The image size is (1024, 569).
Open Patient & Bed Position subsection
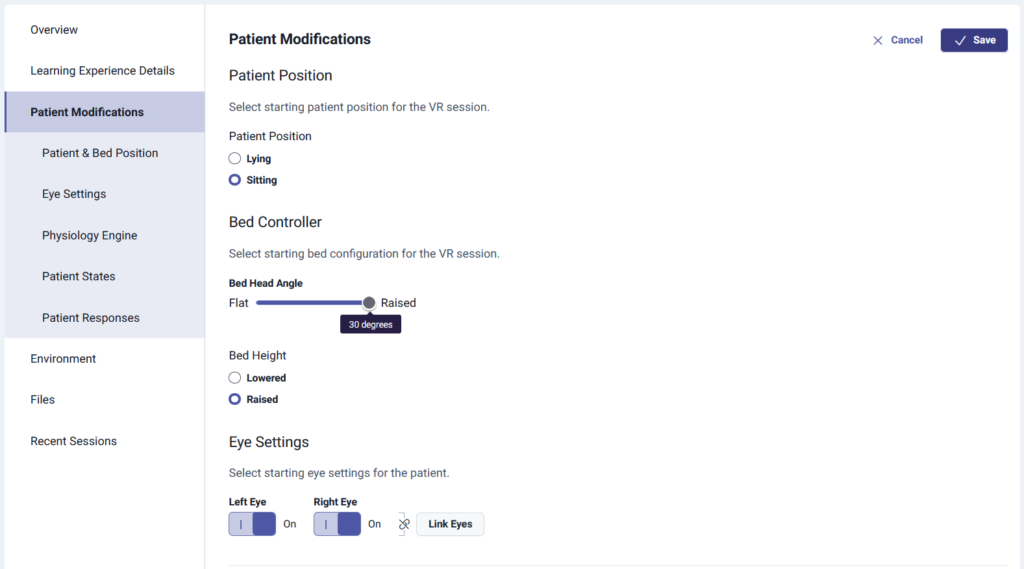(100, 153)
